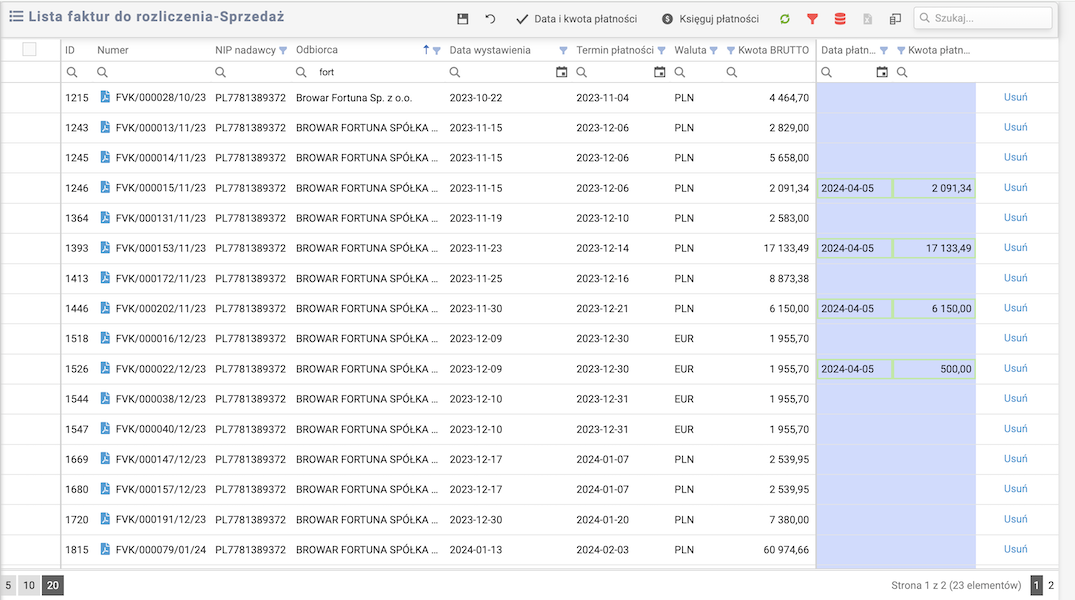Open the column chooser icon
This screenshot has width=1075, height=600.
(x=895, y=19)
